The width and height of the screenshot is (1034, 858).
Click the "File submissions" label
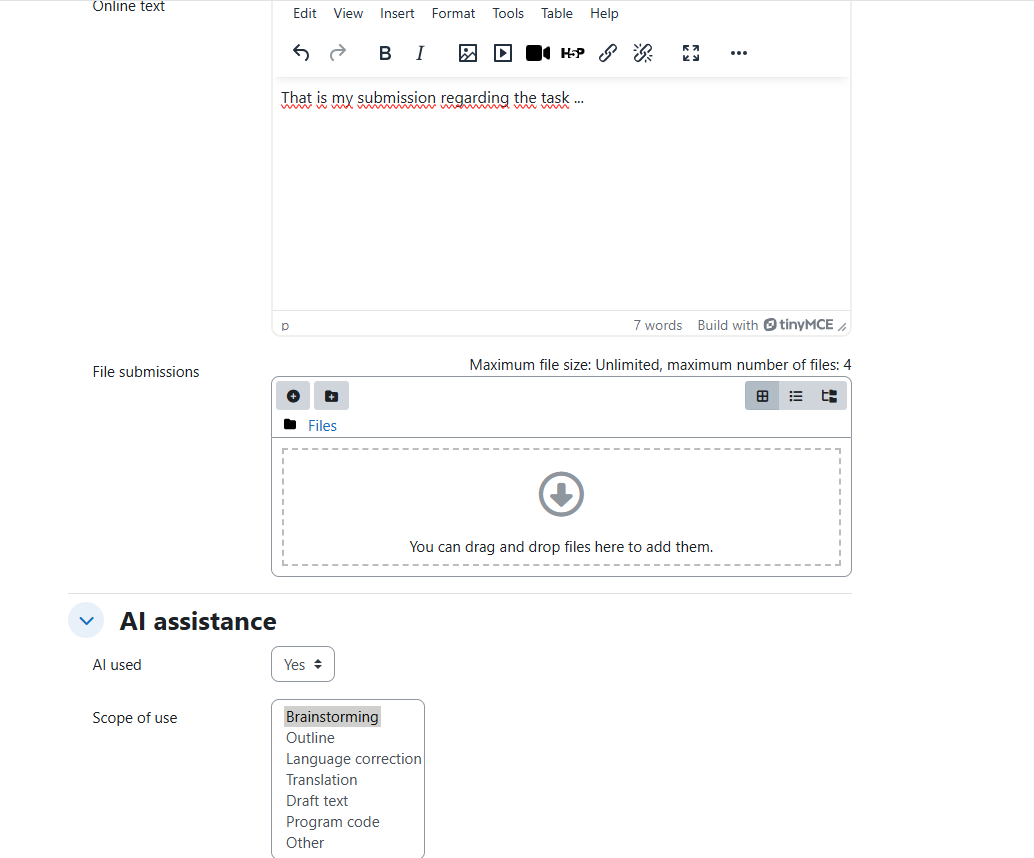[x=146, y=372]
